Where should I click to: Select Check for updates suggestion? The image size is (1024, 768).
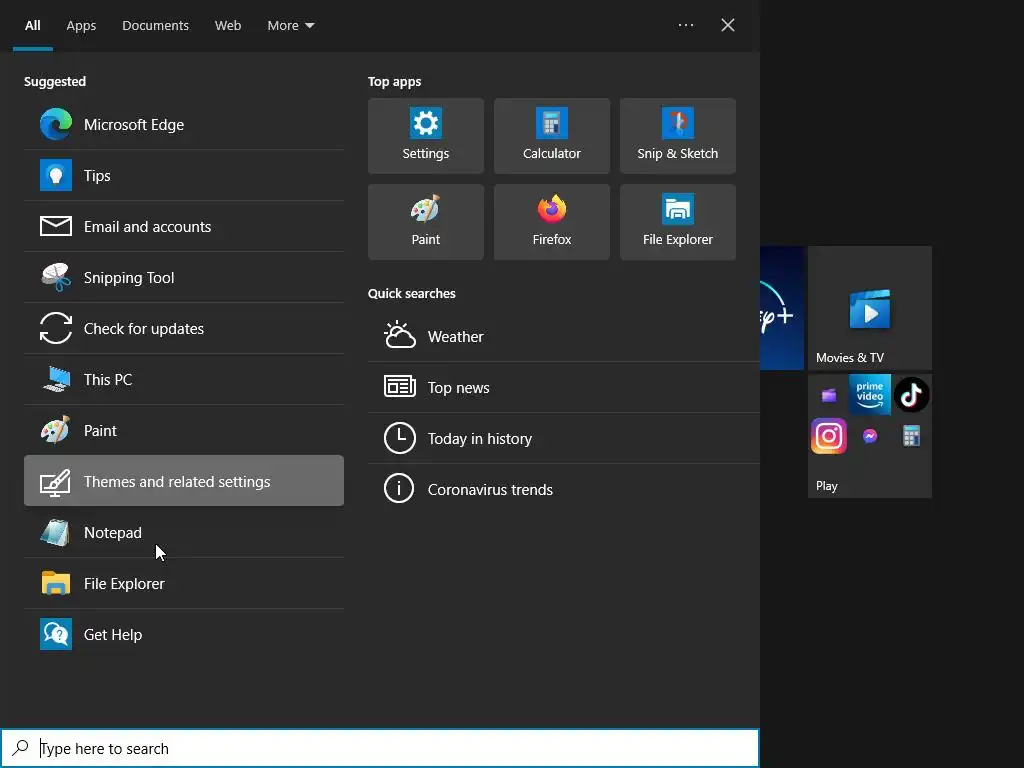click(184, 328)
